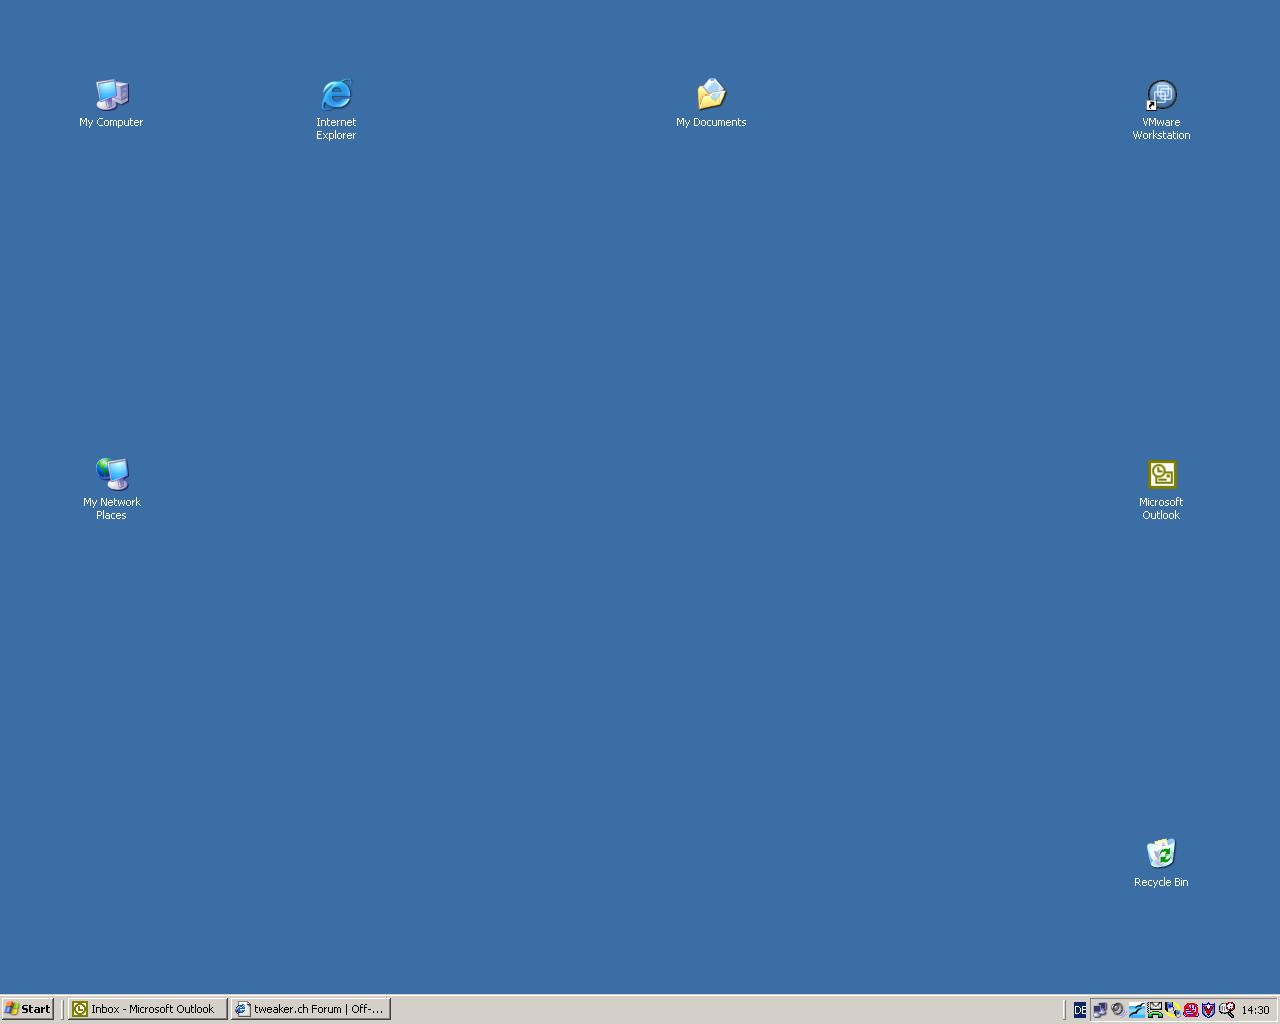
Task: Click the volume speaker tray icon
Action: coord(1118,1010)
